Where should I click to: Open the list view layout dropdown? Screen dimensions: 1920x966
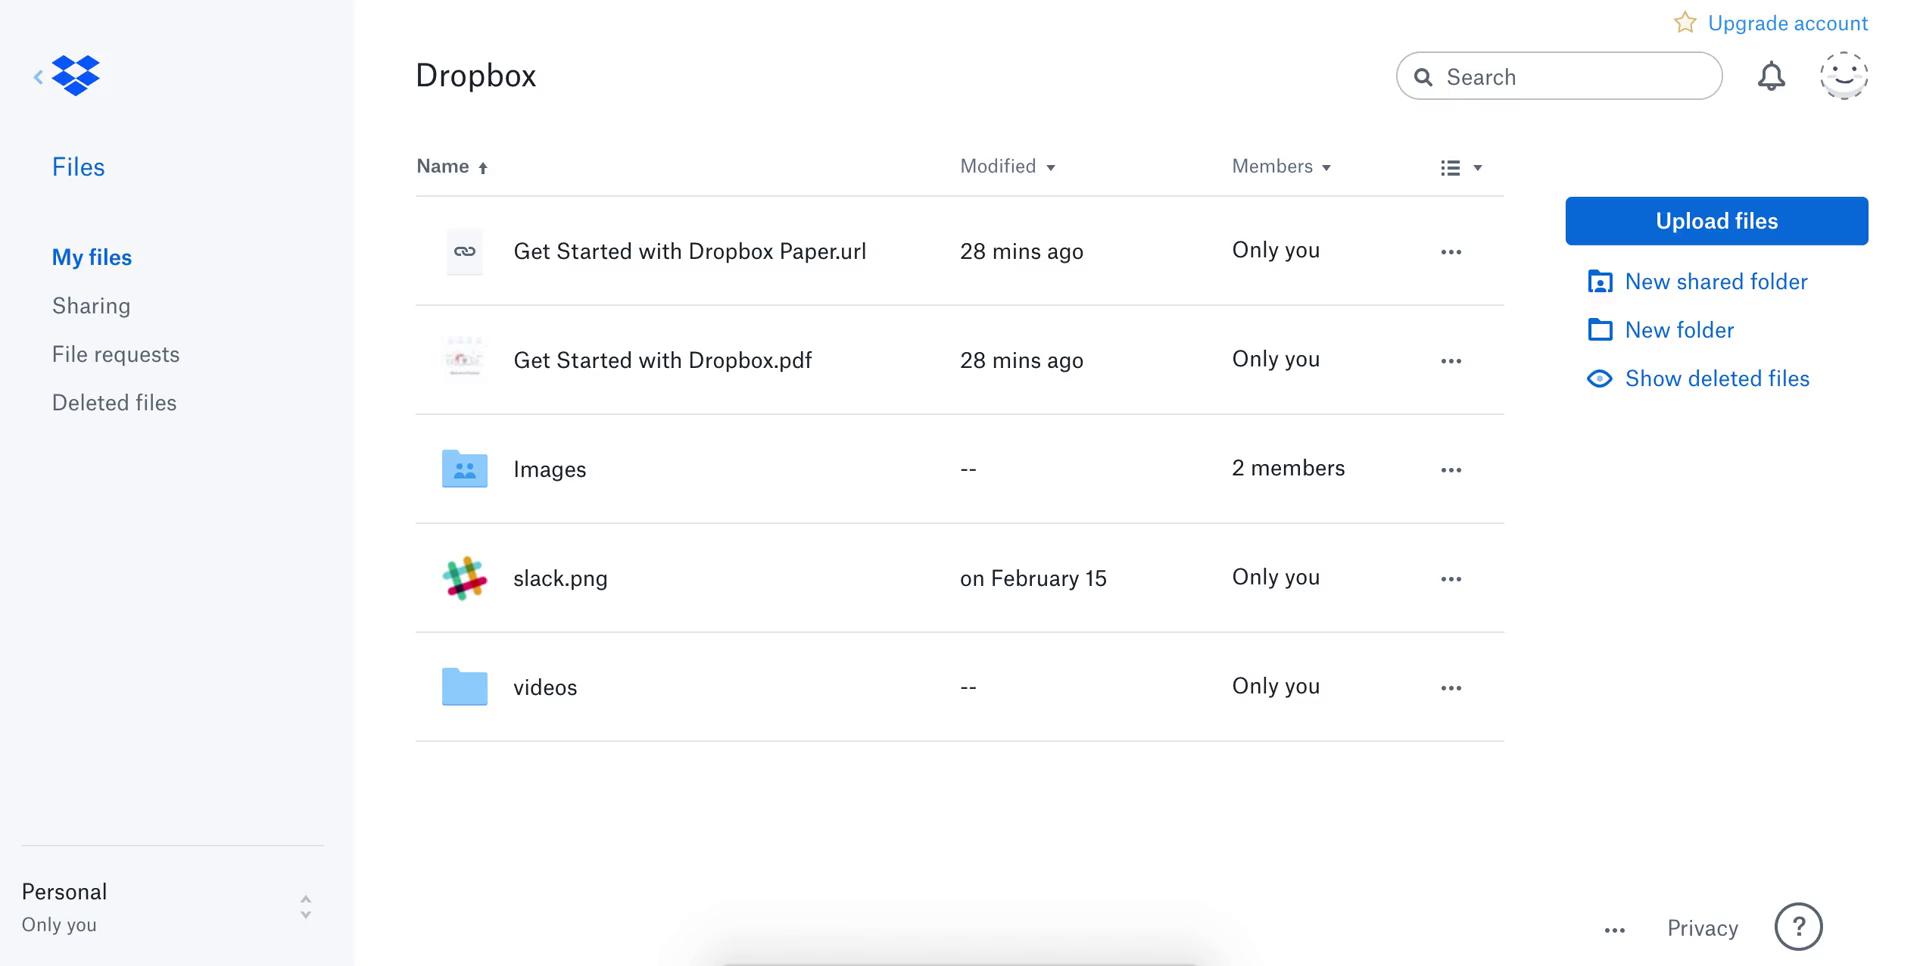coord(1460,168)
